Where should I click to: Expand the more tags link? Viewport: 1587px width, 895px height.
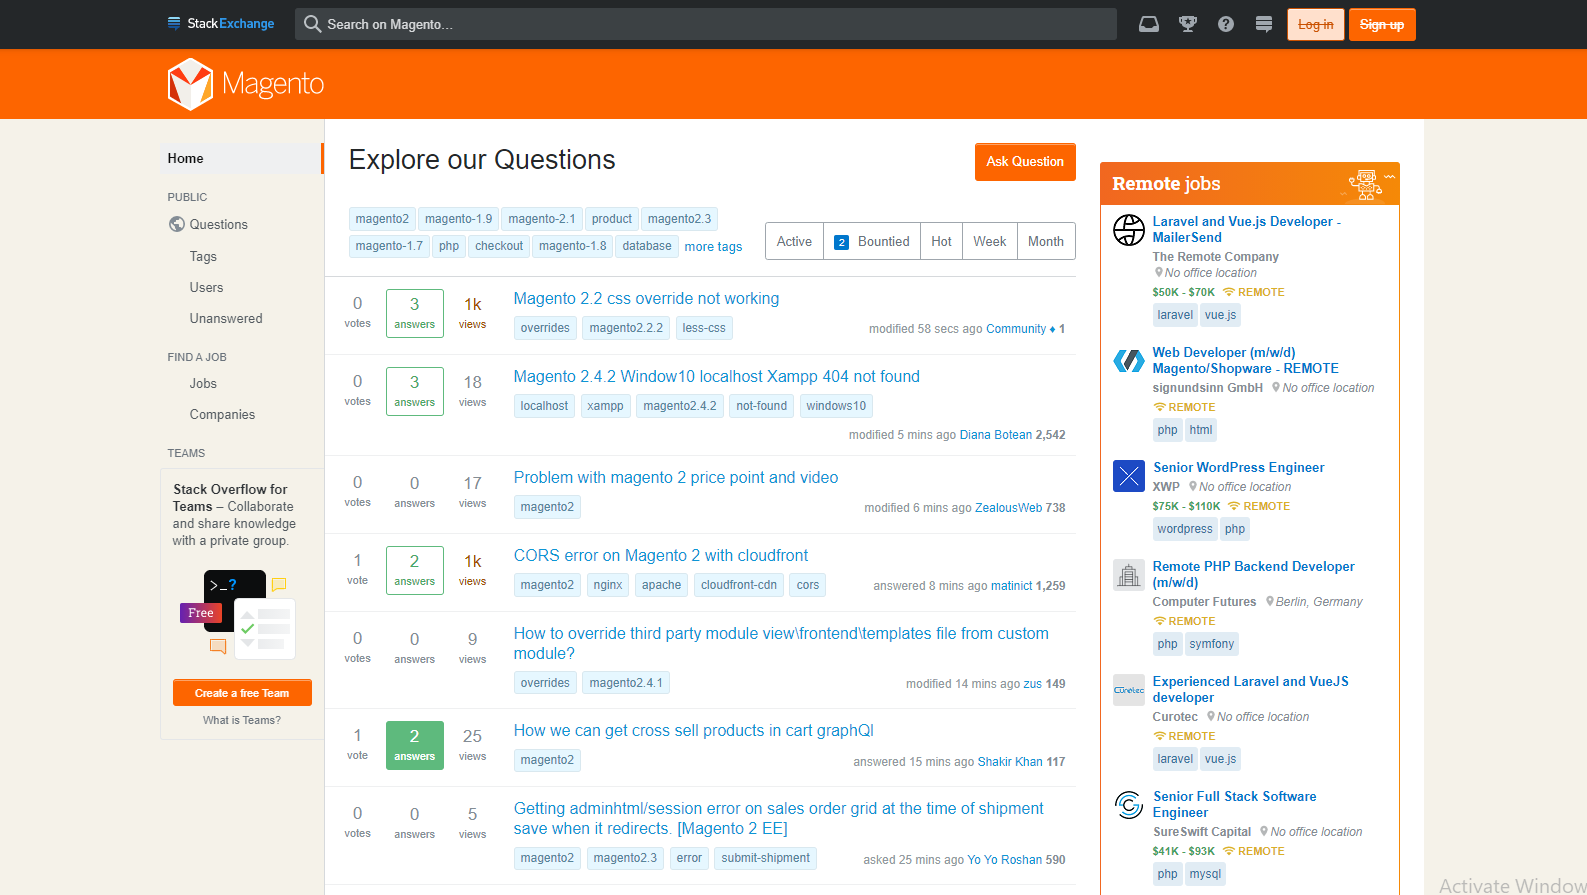pyautogui.click(x=713, y=247)
